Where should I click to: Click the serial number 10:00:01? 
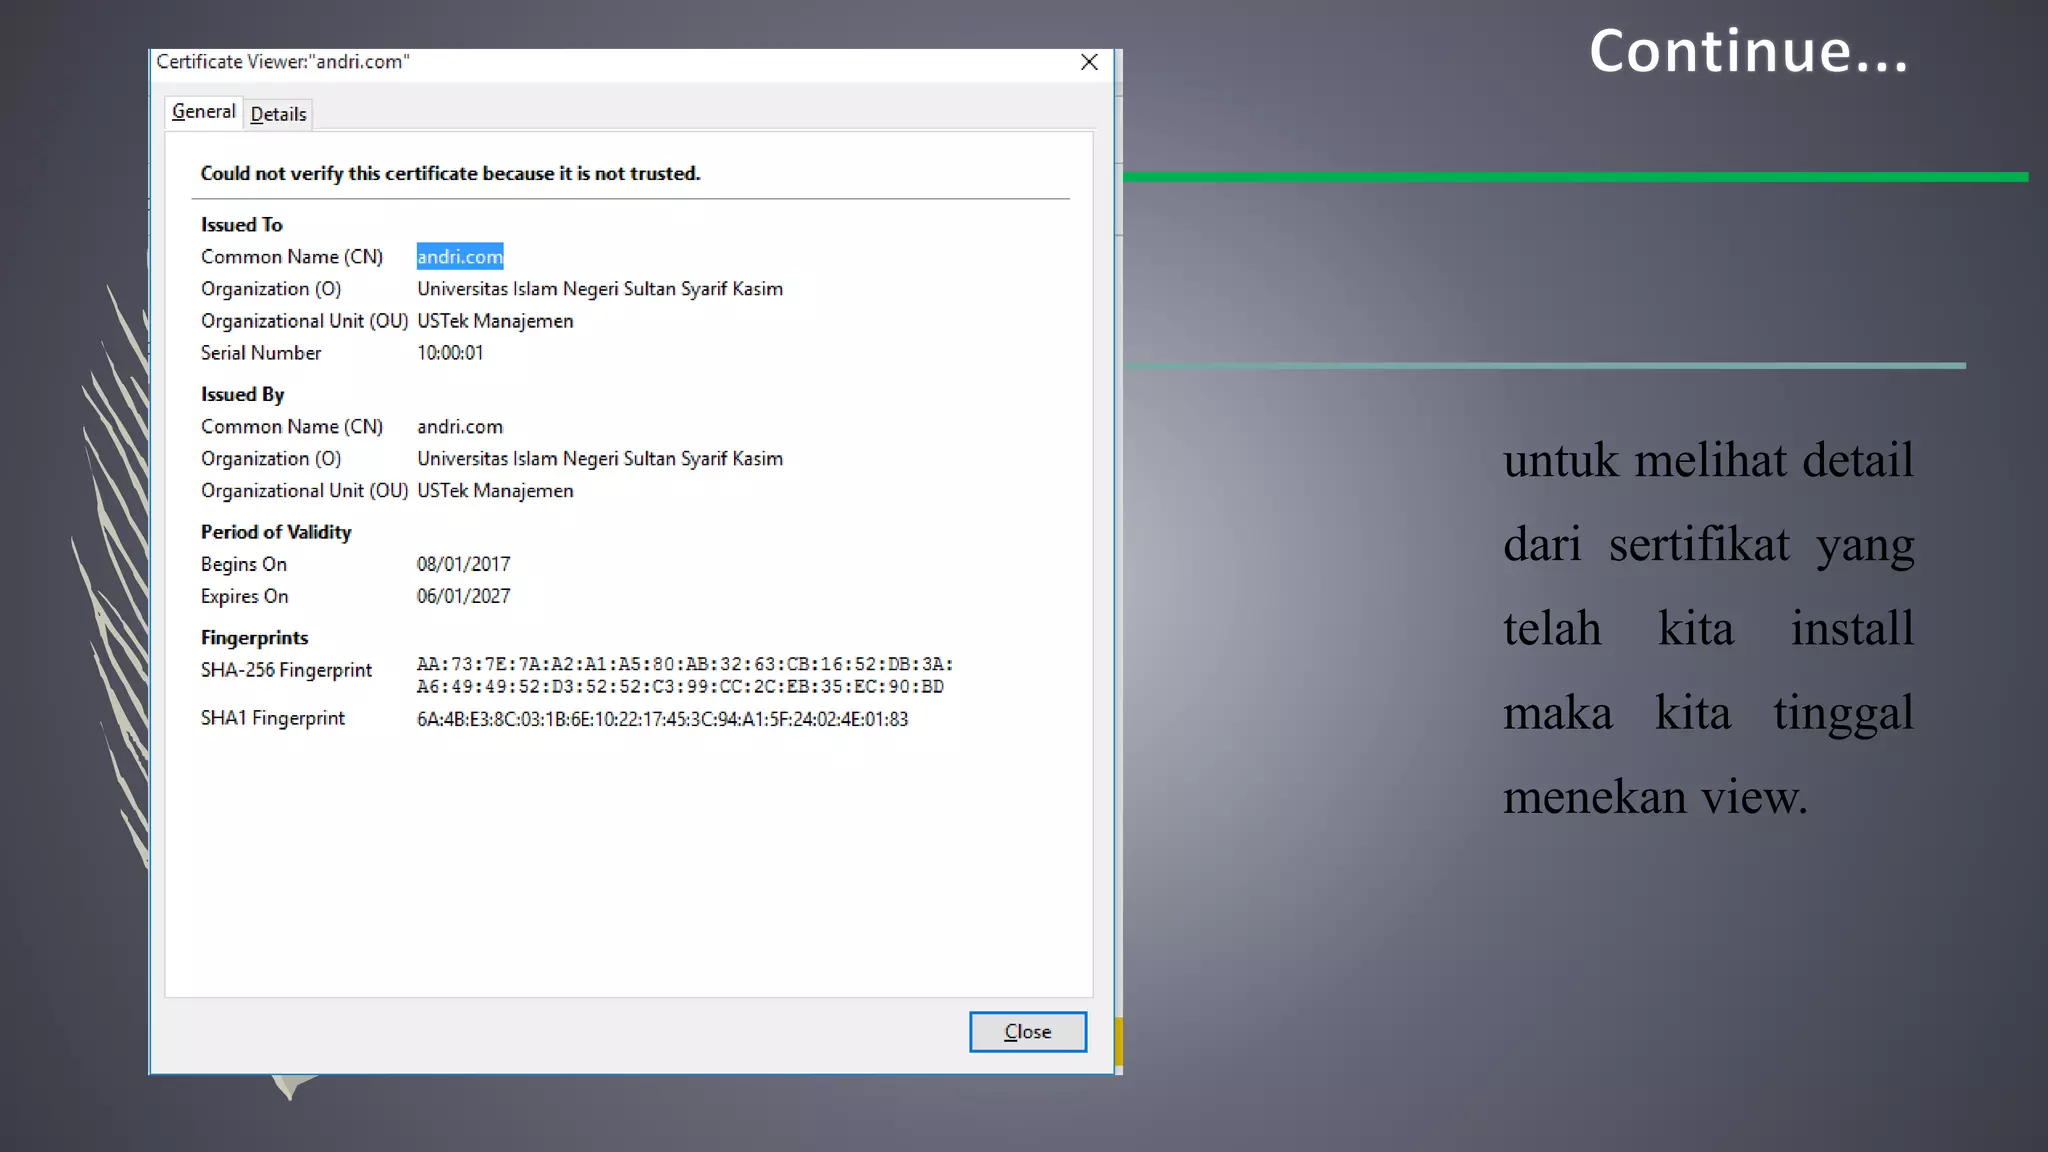point(450,353)
